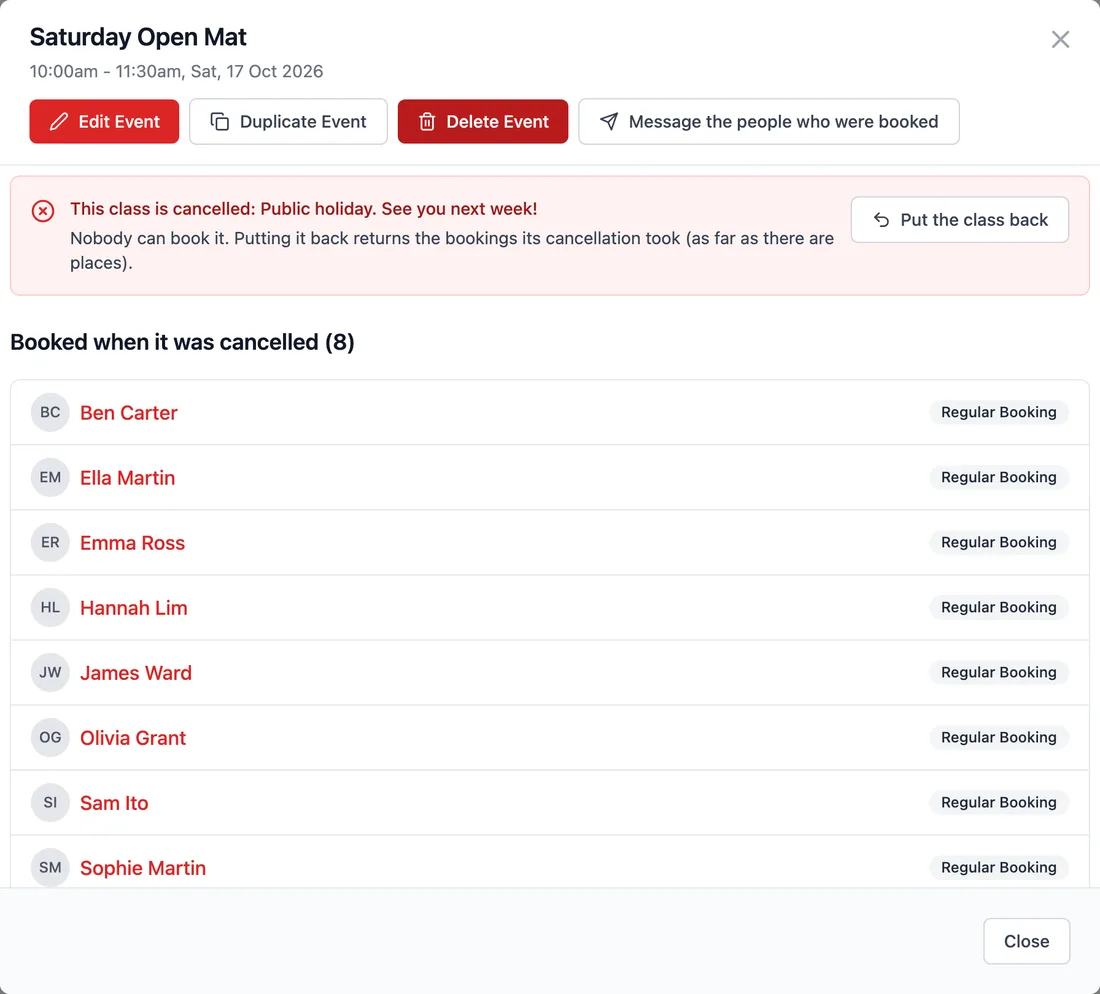This screenshot has width=1100, height=994.
Task: Click the Put the class back button label
Action: pos(974,220)
